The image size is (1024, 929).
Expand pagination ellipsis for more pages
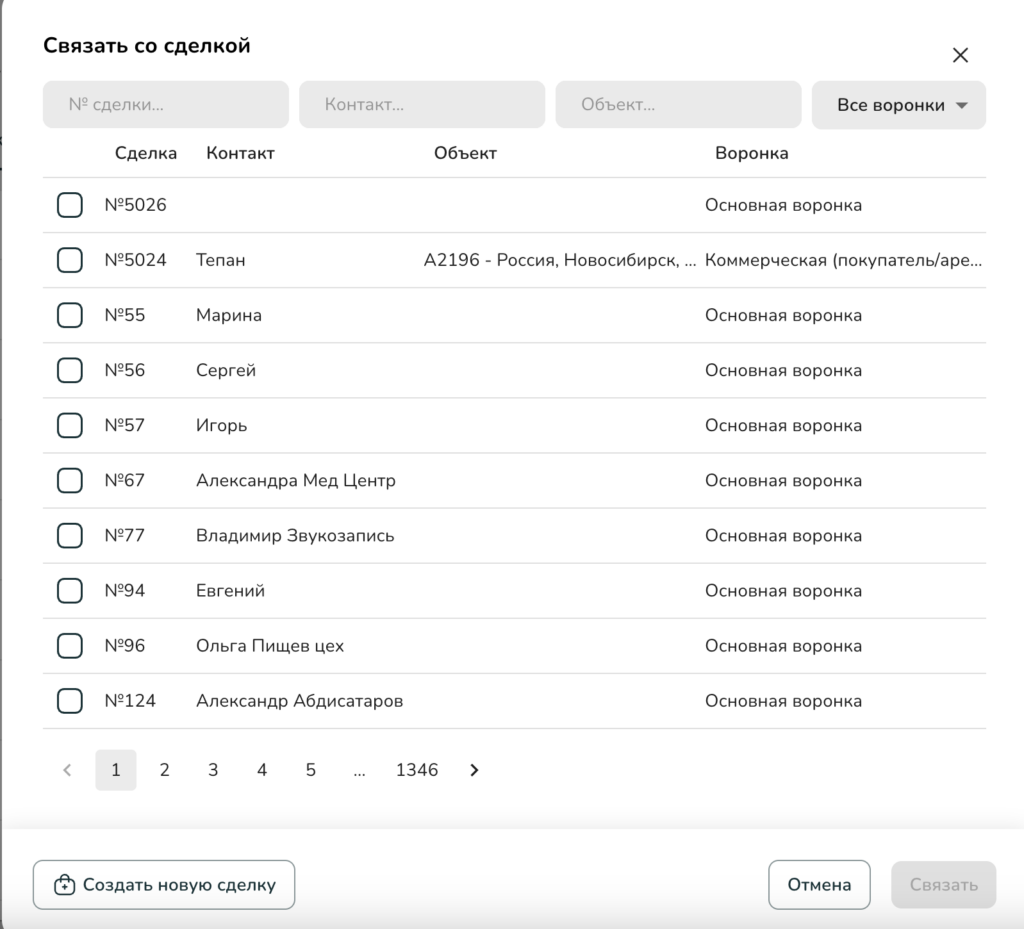point(359,770)
